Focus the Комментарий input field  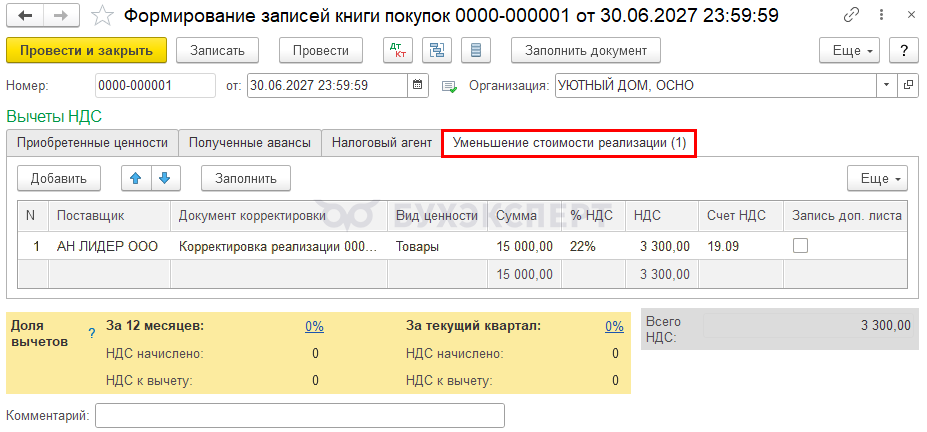[300, 415]
